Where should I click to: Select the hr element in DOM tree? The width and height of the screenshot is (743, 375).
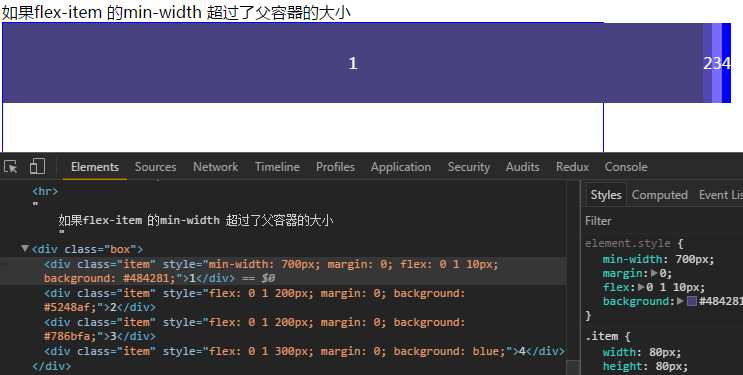45,192
